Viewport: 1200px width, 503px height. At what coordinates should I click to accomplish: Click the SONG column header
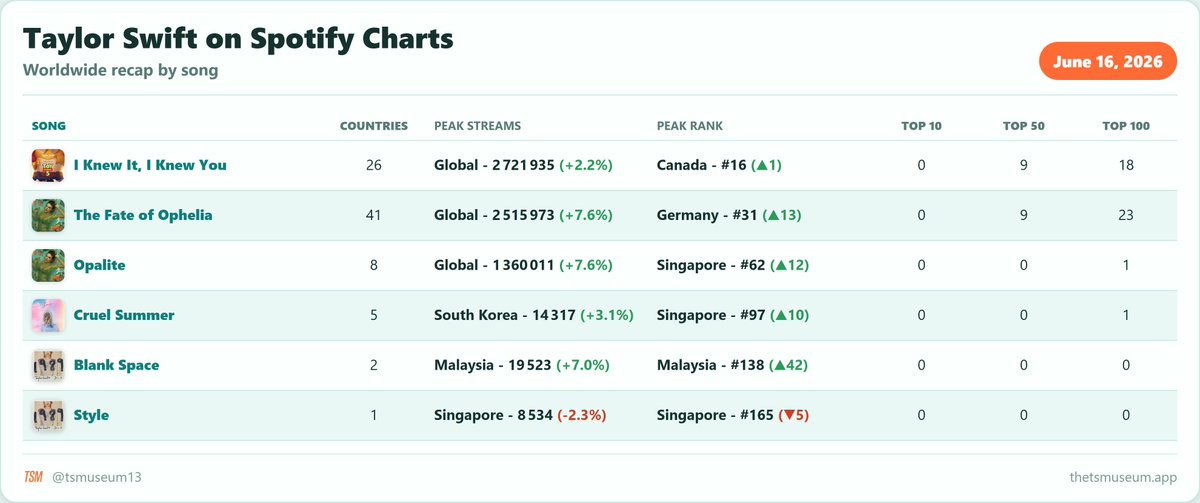49,126
